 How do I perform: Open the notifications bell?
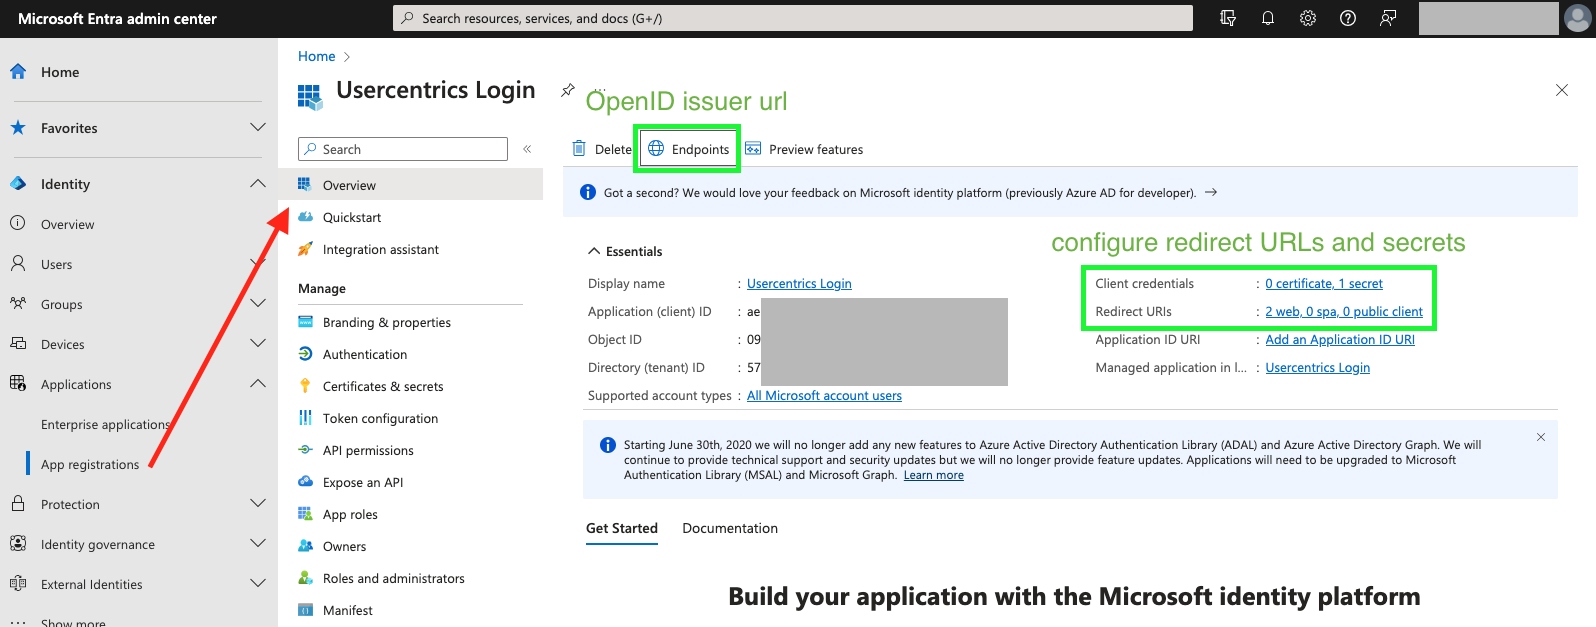tap(1268, 18)
